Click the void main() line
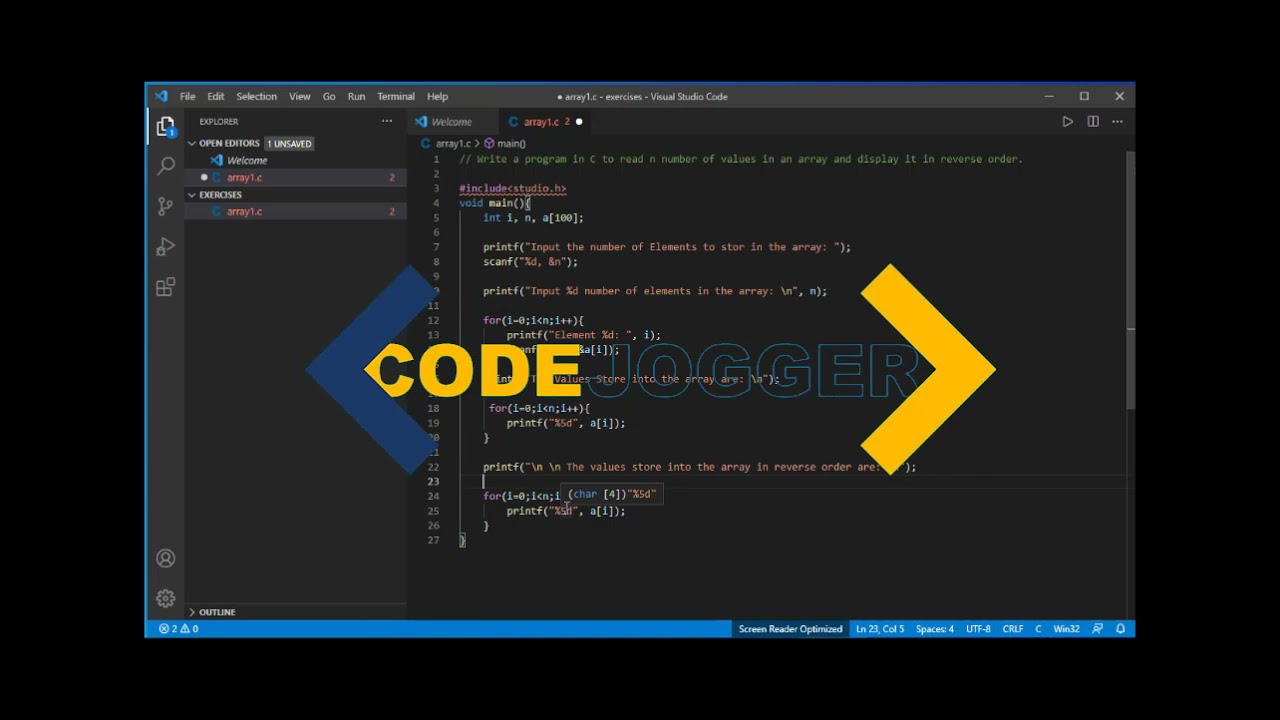The width and height of the screenshot is (1280, 720). (495, 203)
